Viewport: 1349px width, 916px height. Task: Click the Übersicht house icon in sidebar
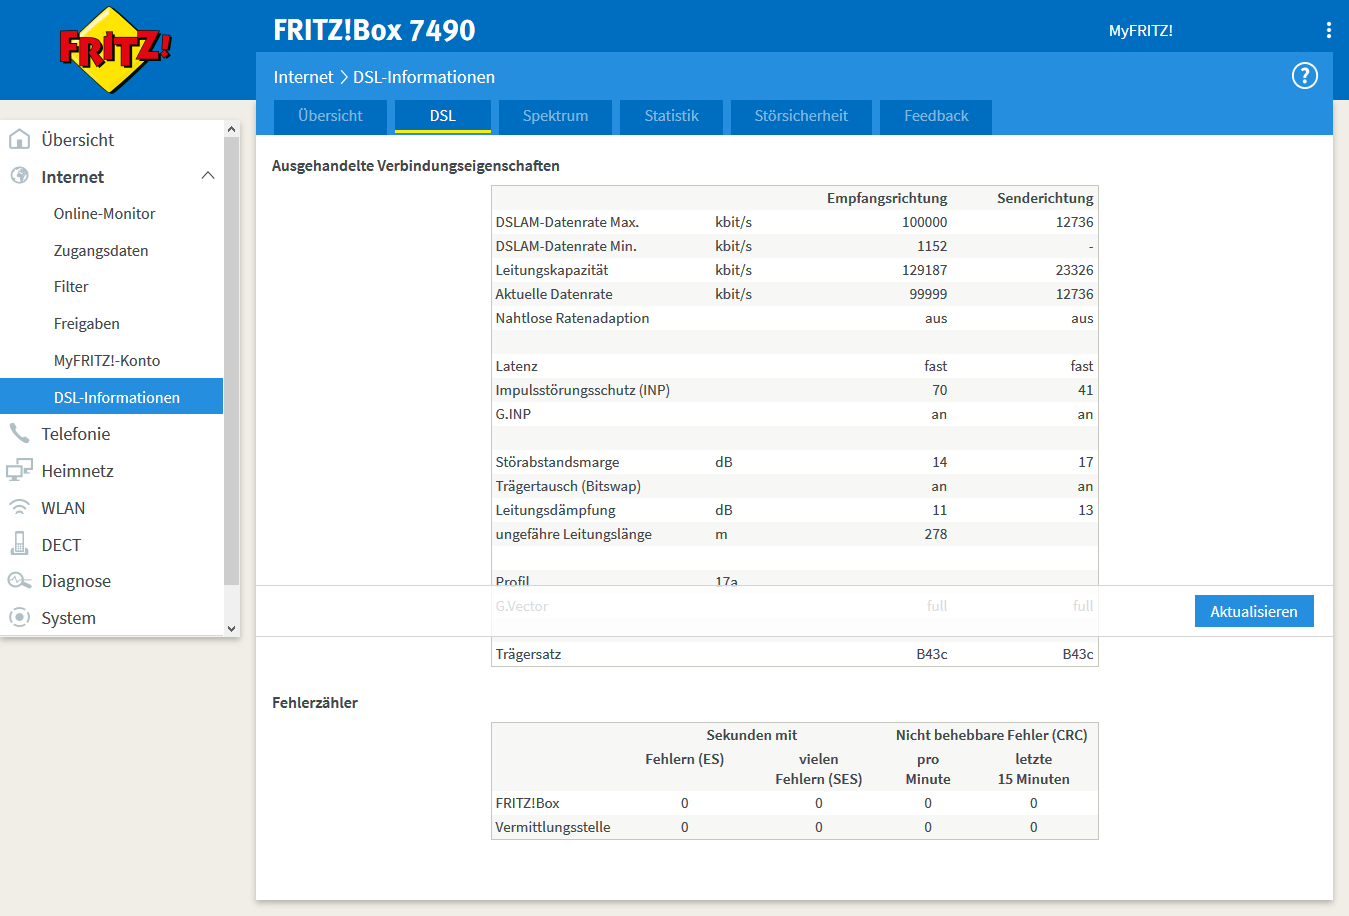19,139
